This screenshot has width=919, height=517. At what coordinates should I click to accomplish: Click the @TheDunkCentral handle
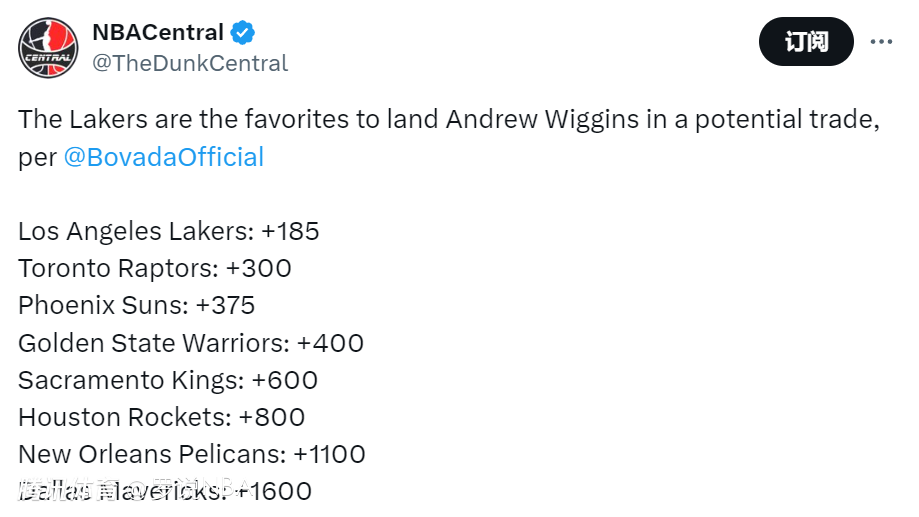point(190,63)
